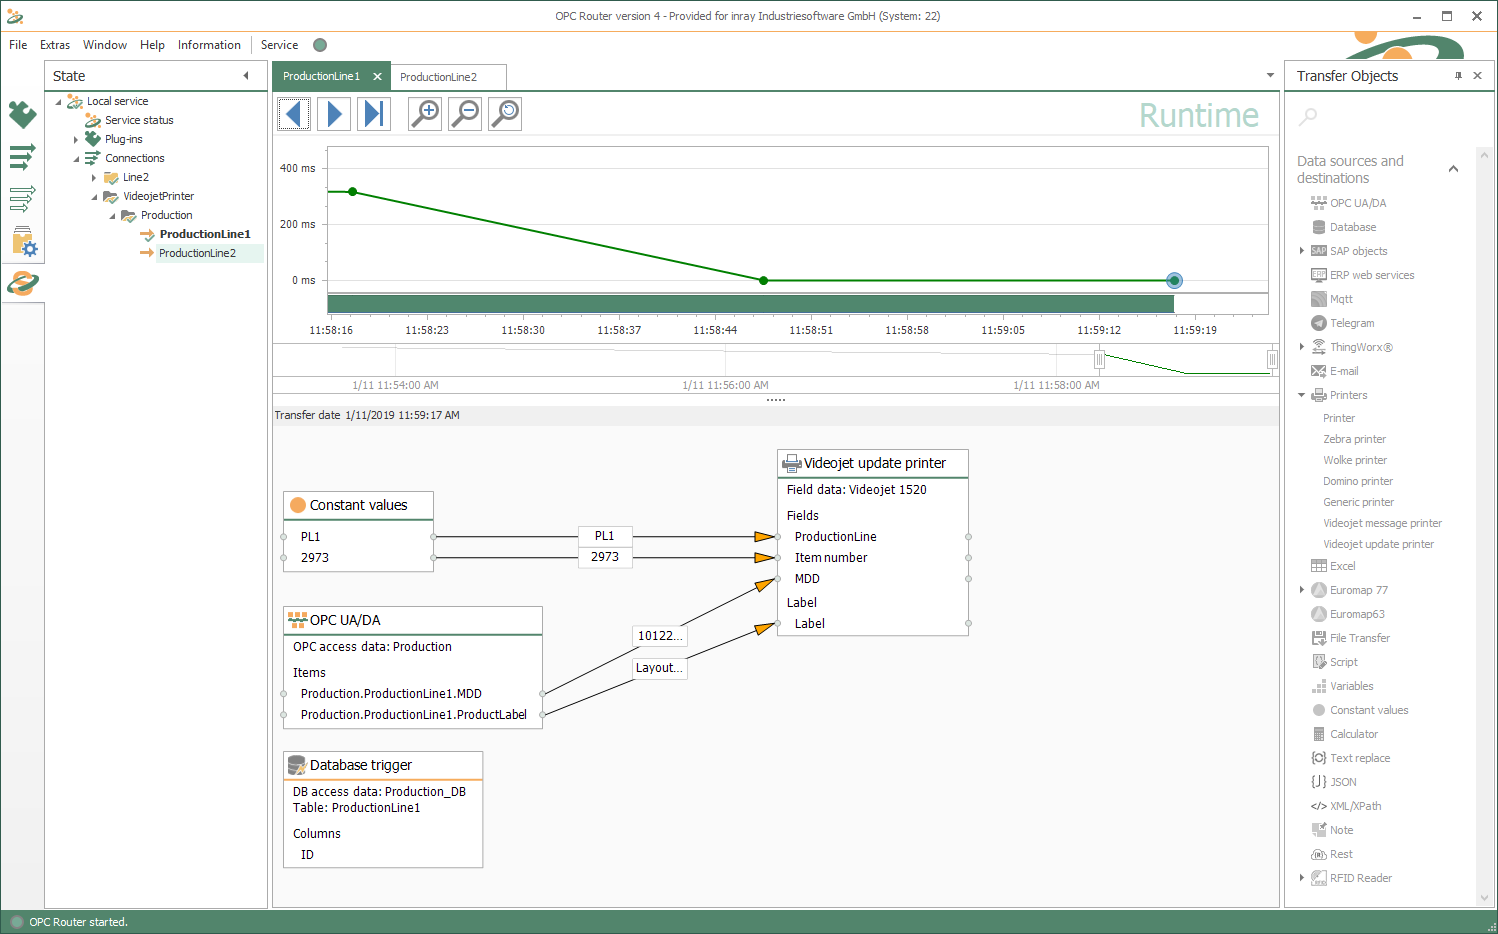This screenshot has width=1498, height=934.
Task: Select ProductionLine2 connection in State tree
Action: pyautogui.click(x=197, y=253)
